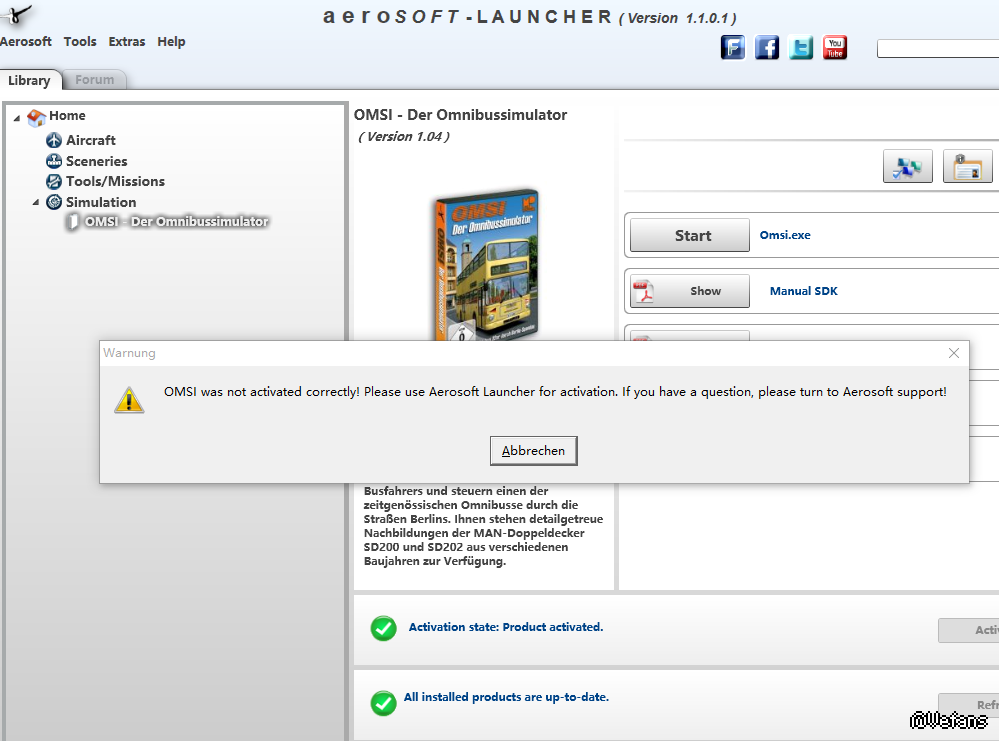Close the Warnung dialog

(954, 353)
